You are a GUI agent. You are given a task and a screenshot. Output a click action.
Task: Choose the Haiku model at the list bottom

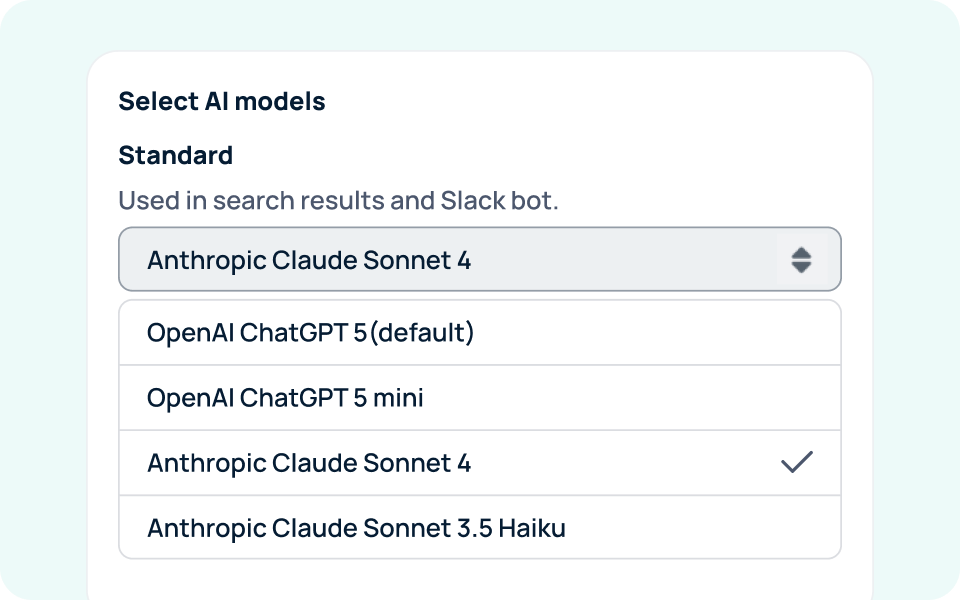tap(356, 527)
